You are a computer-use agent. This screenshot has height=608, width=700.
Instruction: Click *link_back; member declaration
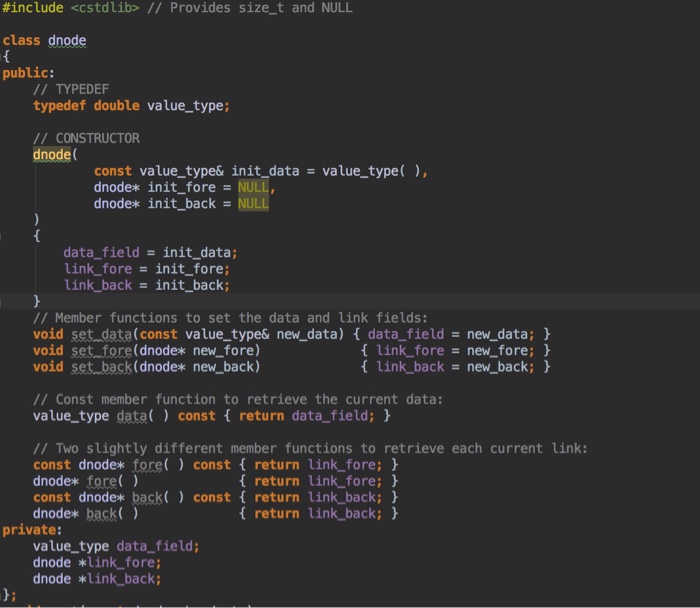click(x=120, y=579)
